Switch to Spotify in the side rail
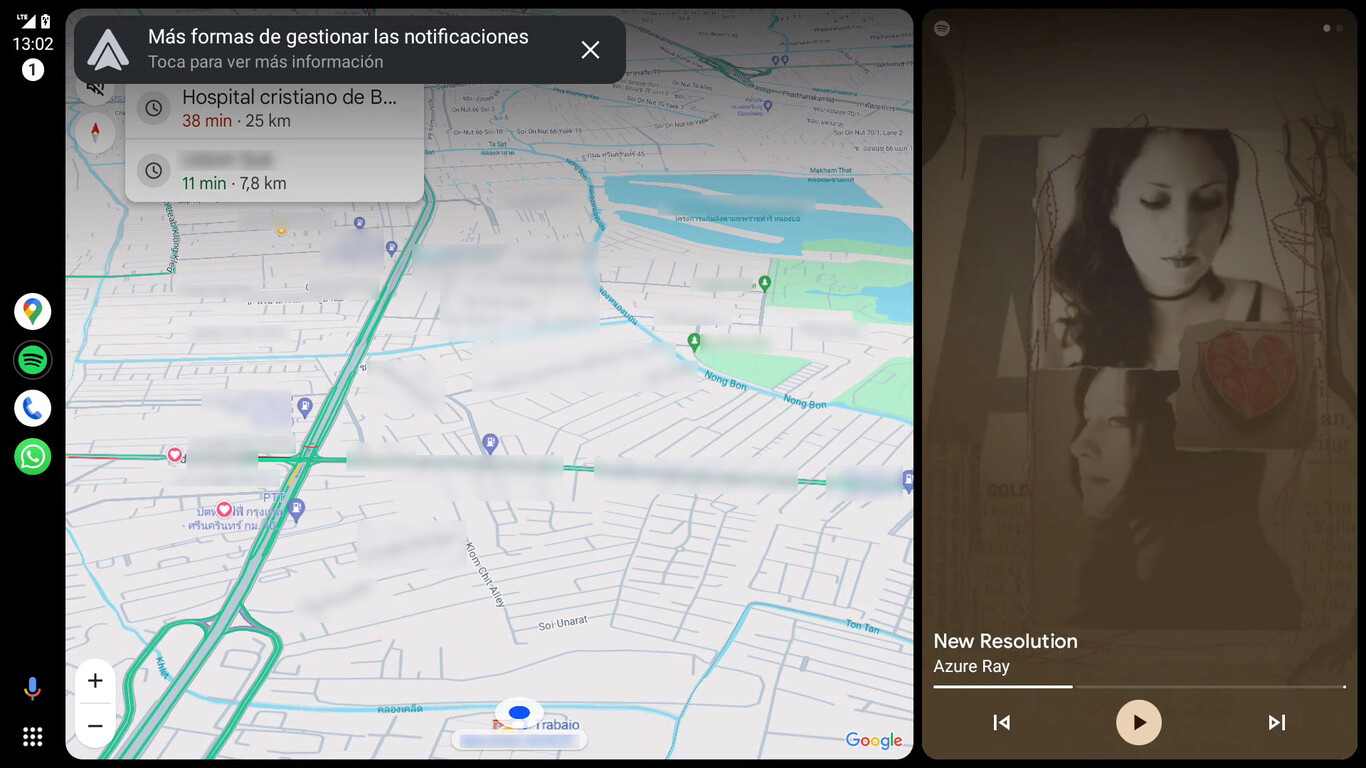Image resolution: width=1366 pixels, height=768 pixels. [33, 360]
